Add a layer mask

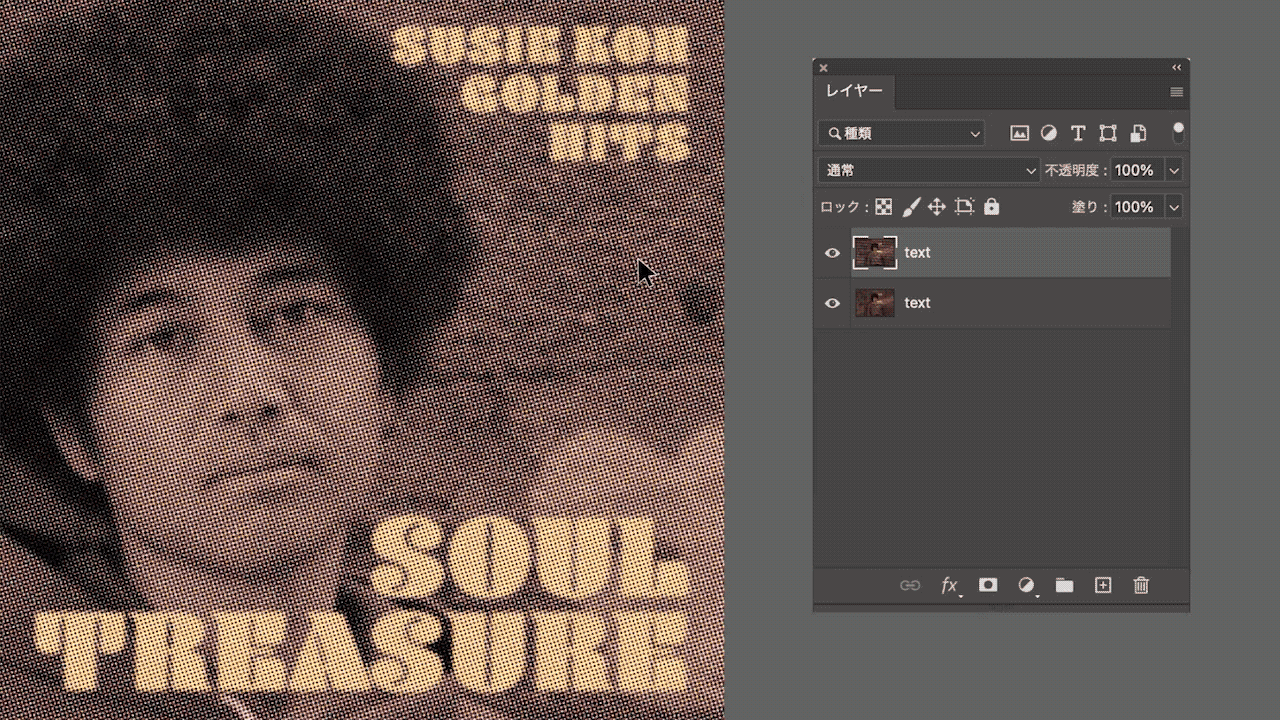(988, 585)
